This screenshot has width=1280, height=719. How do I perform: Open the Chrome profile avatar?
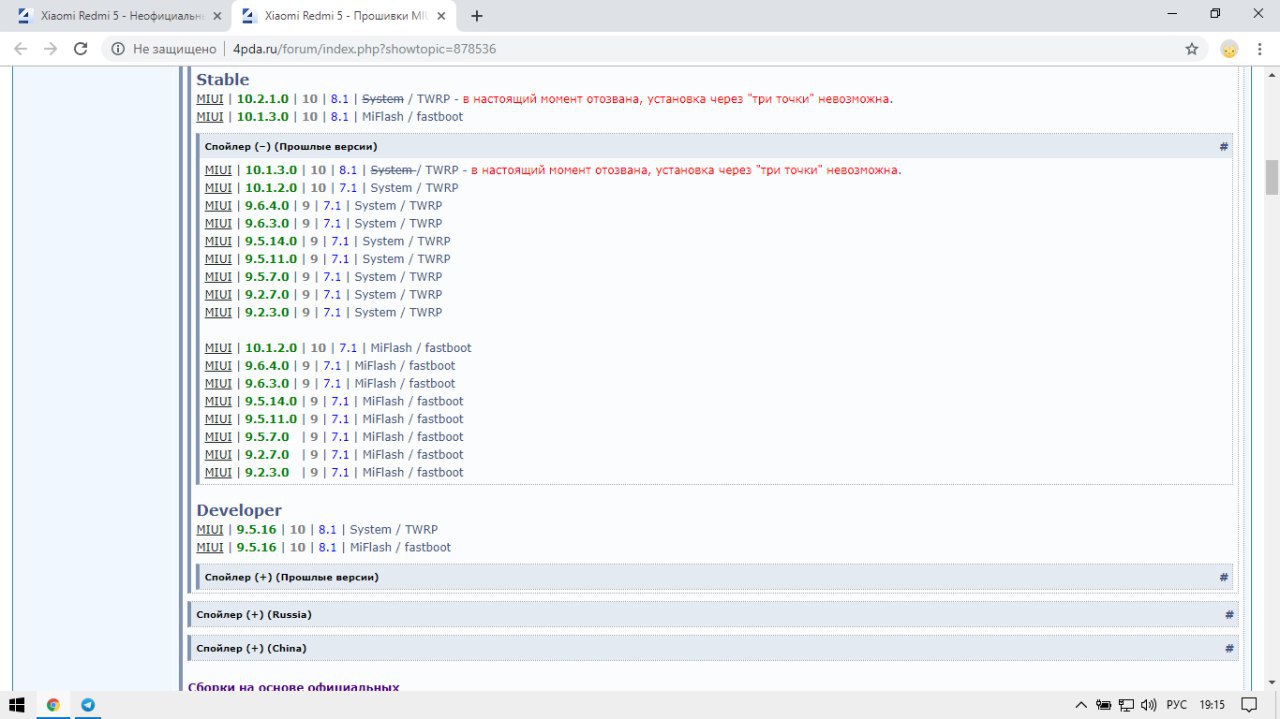click(x=1230, y=49)
